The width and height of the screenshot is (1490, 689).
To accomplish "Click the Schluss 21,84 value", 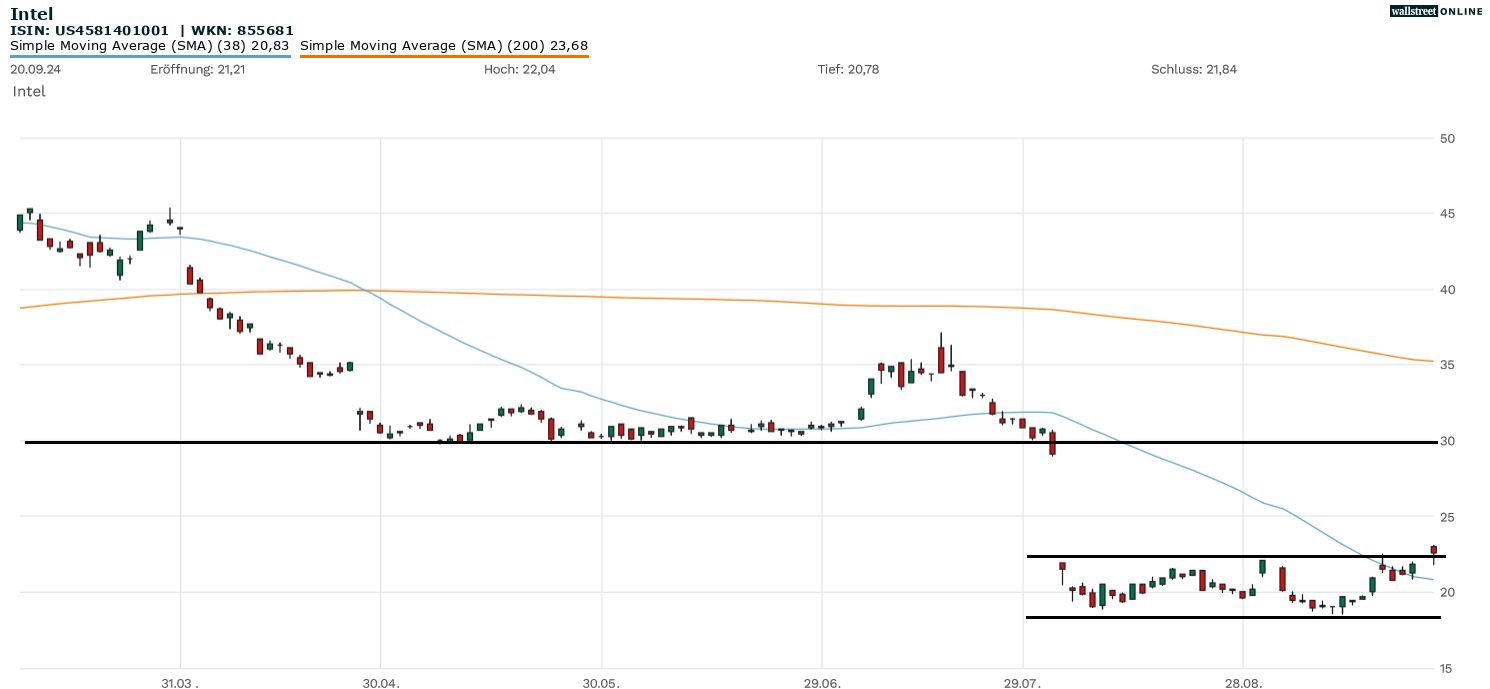I will click(1194, 69).
